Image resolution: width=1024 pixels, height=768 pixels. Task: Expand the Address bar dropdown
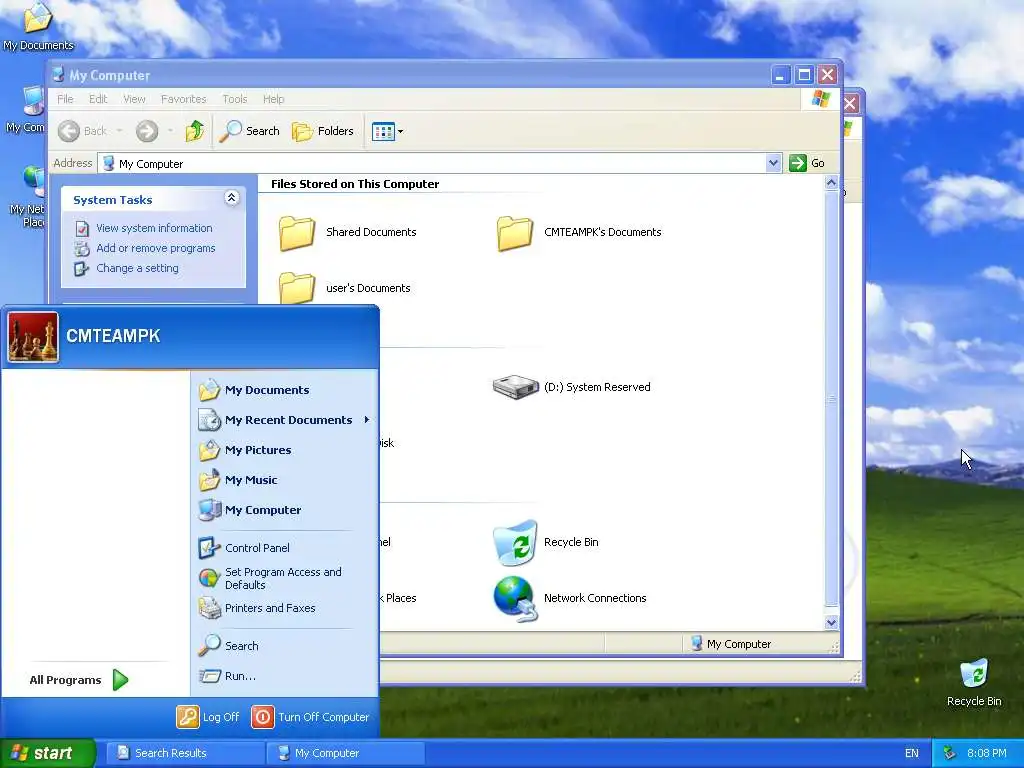point(773,163)
